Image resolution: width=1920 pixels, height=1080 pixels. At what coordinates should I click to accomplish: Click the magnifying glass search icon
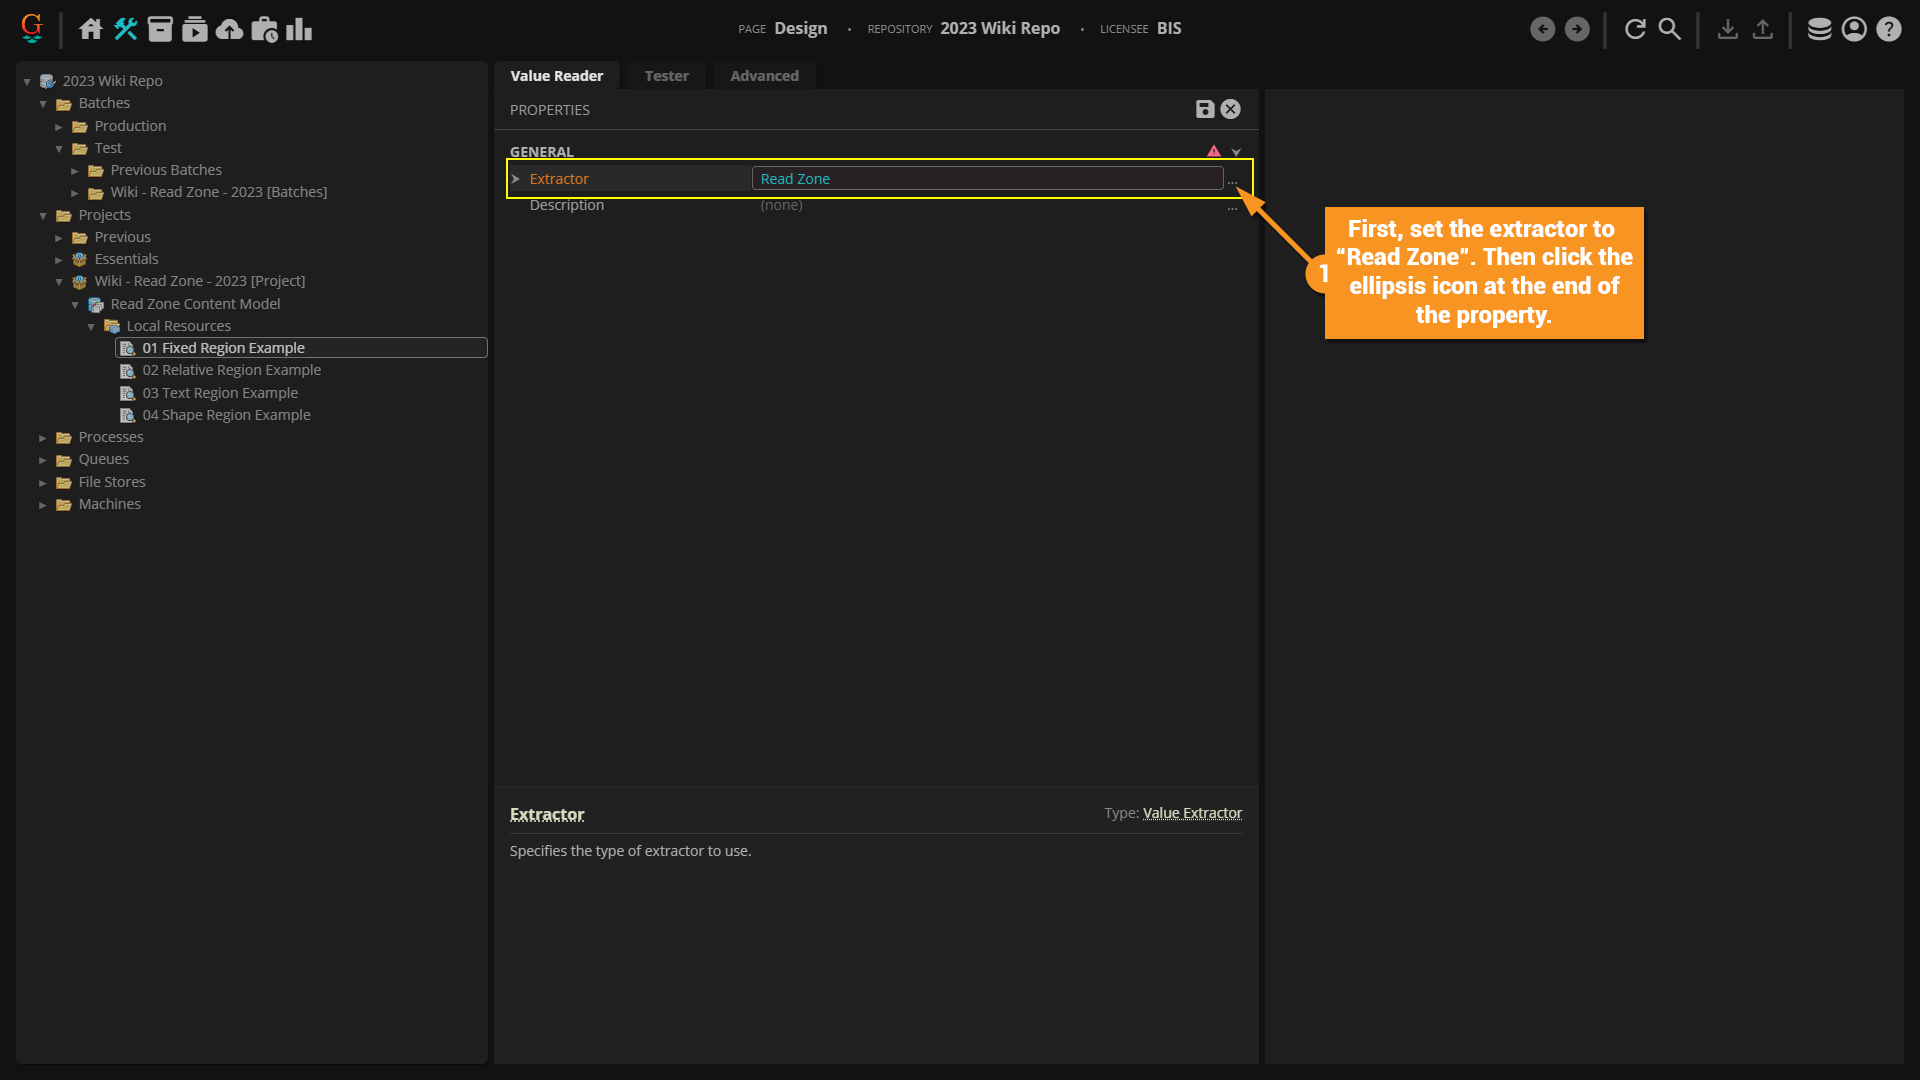click(1670, 29)
